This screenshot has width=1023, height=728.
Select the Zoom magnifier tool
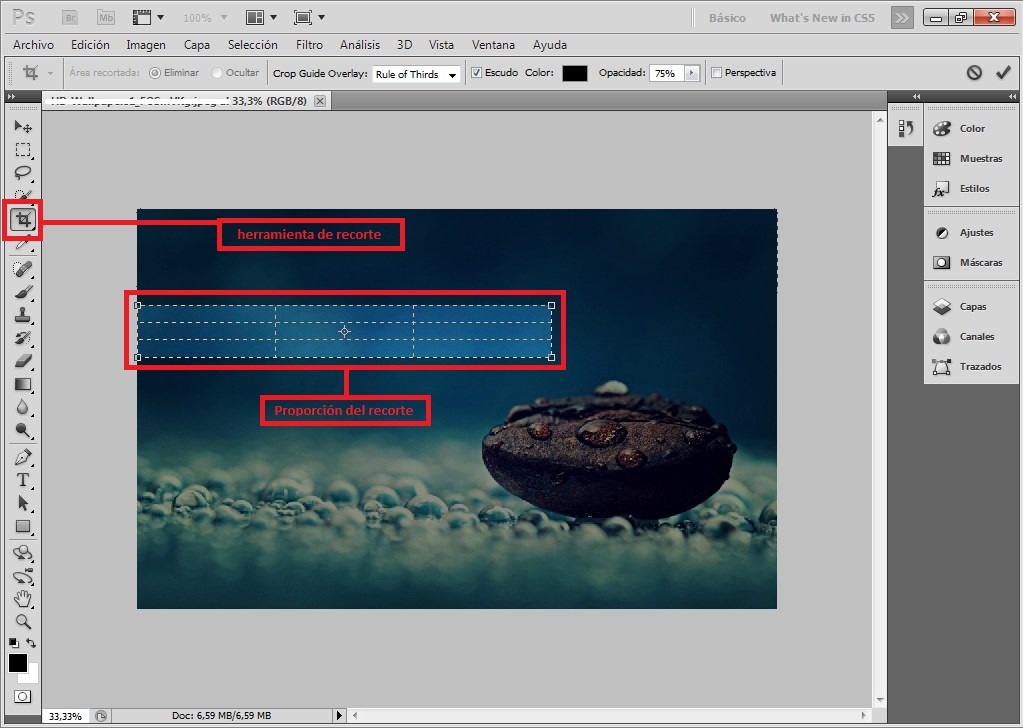(23, 621)
